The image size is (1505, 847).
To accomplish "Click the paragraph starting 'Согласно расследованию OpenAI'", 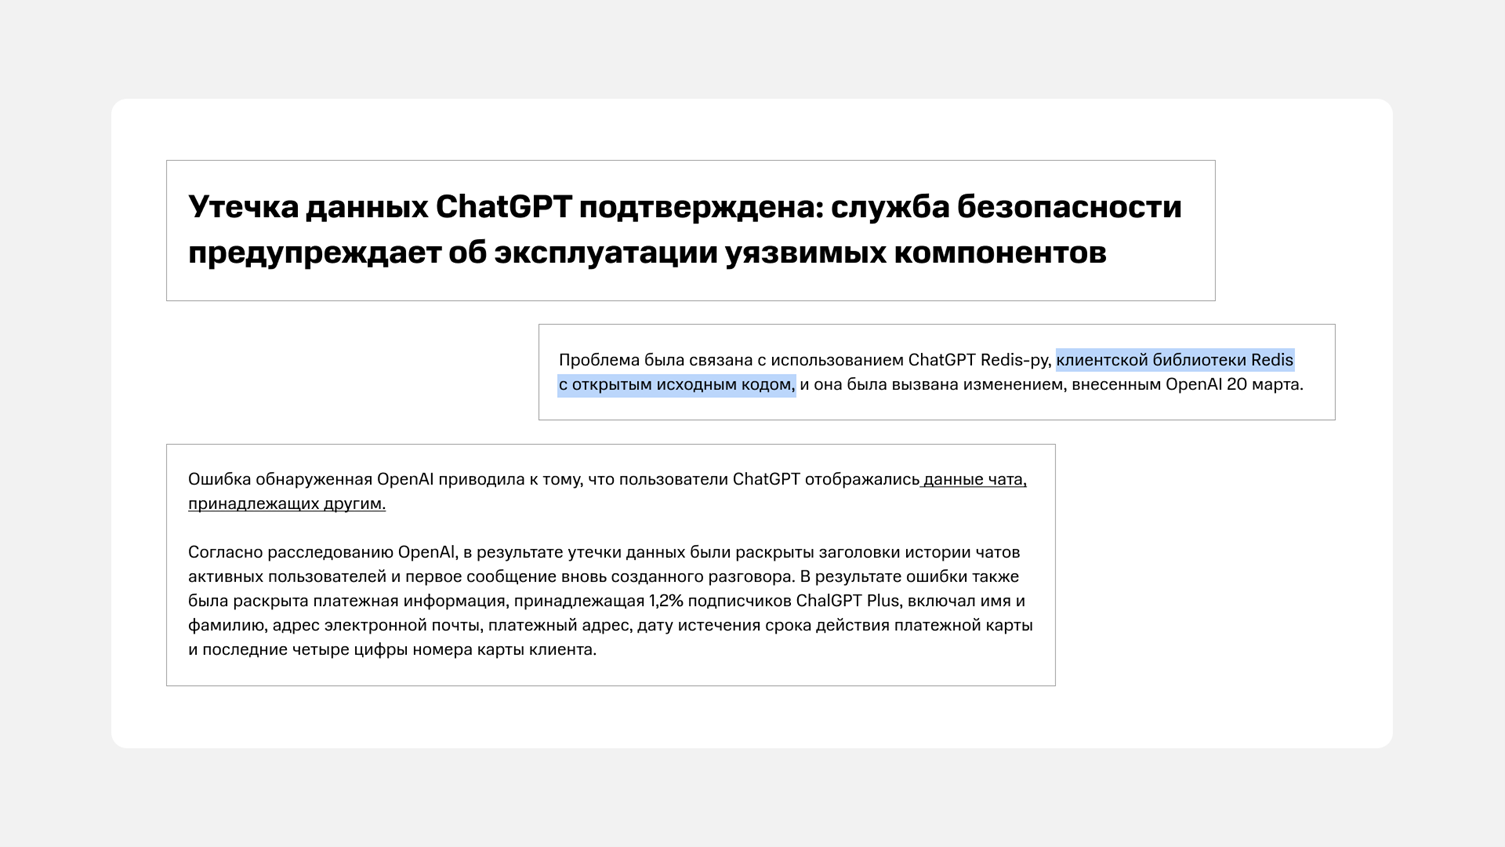I will click(x=610, y=600).
